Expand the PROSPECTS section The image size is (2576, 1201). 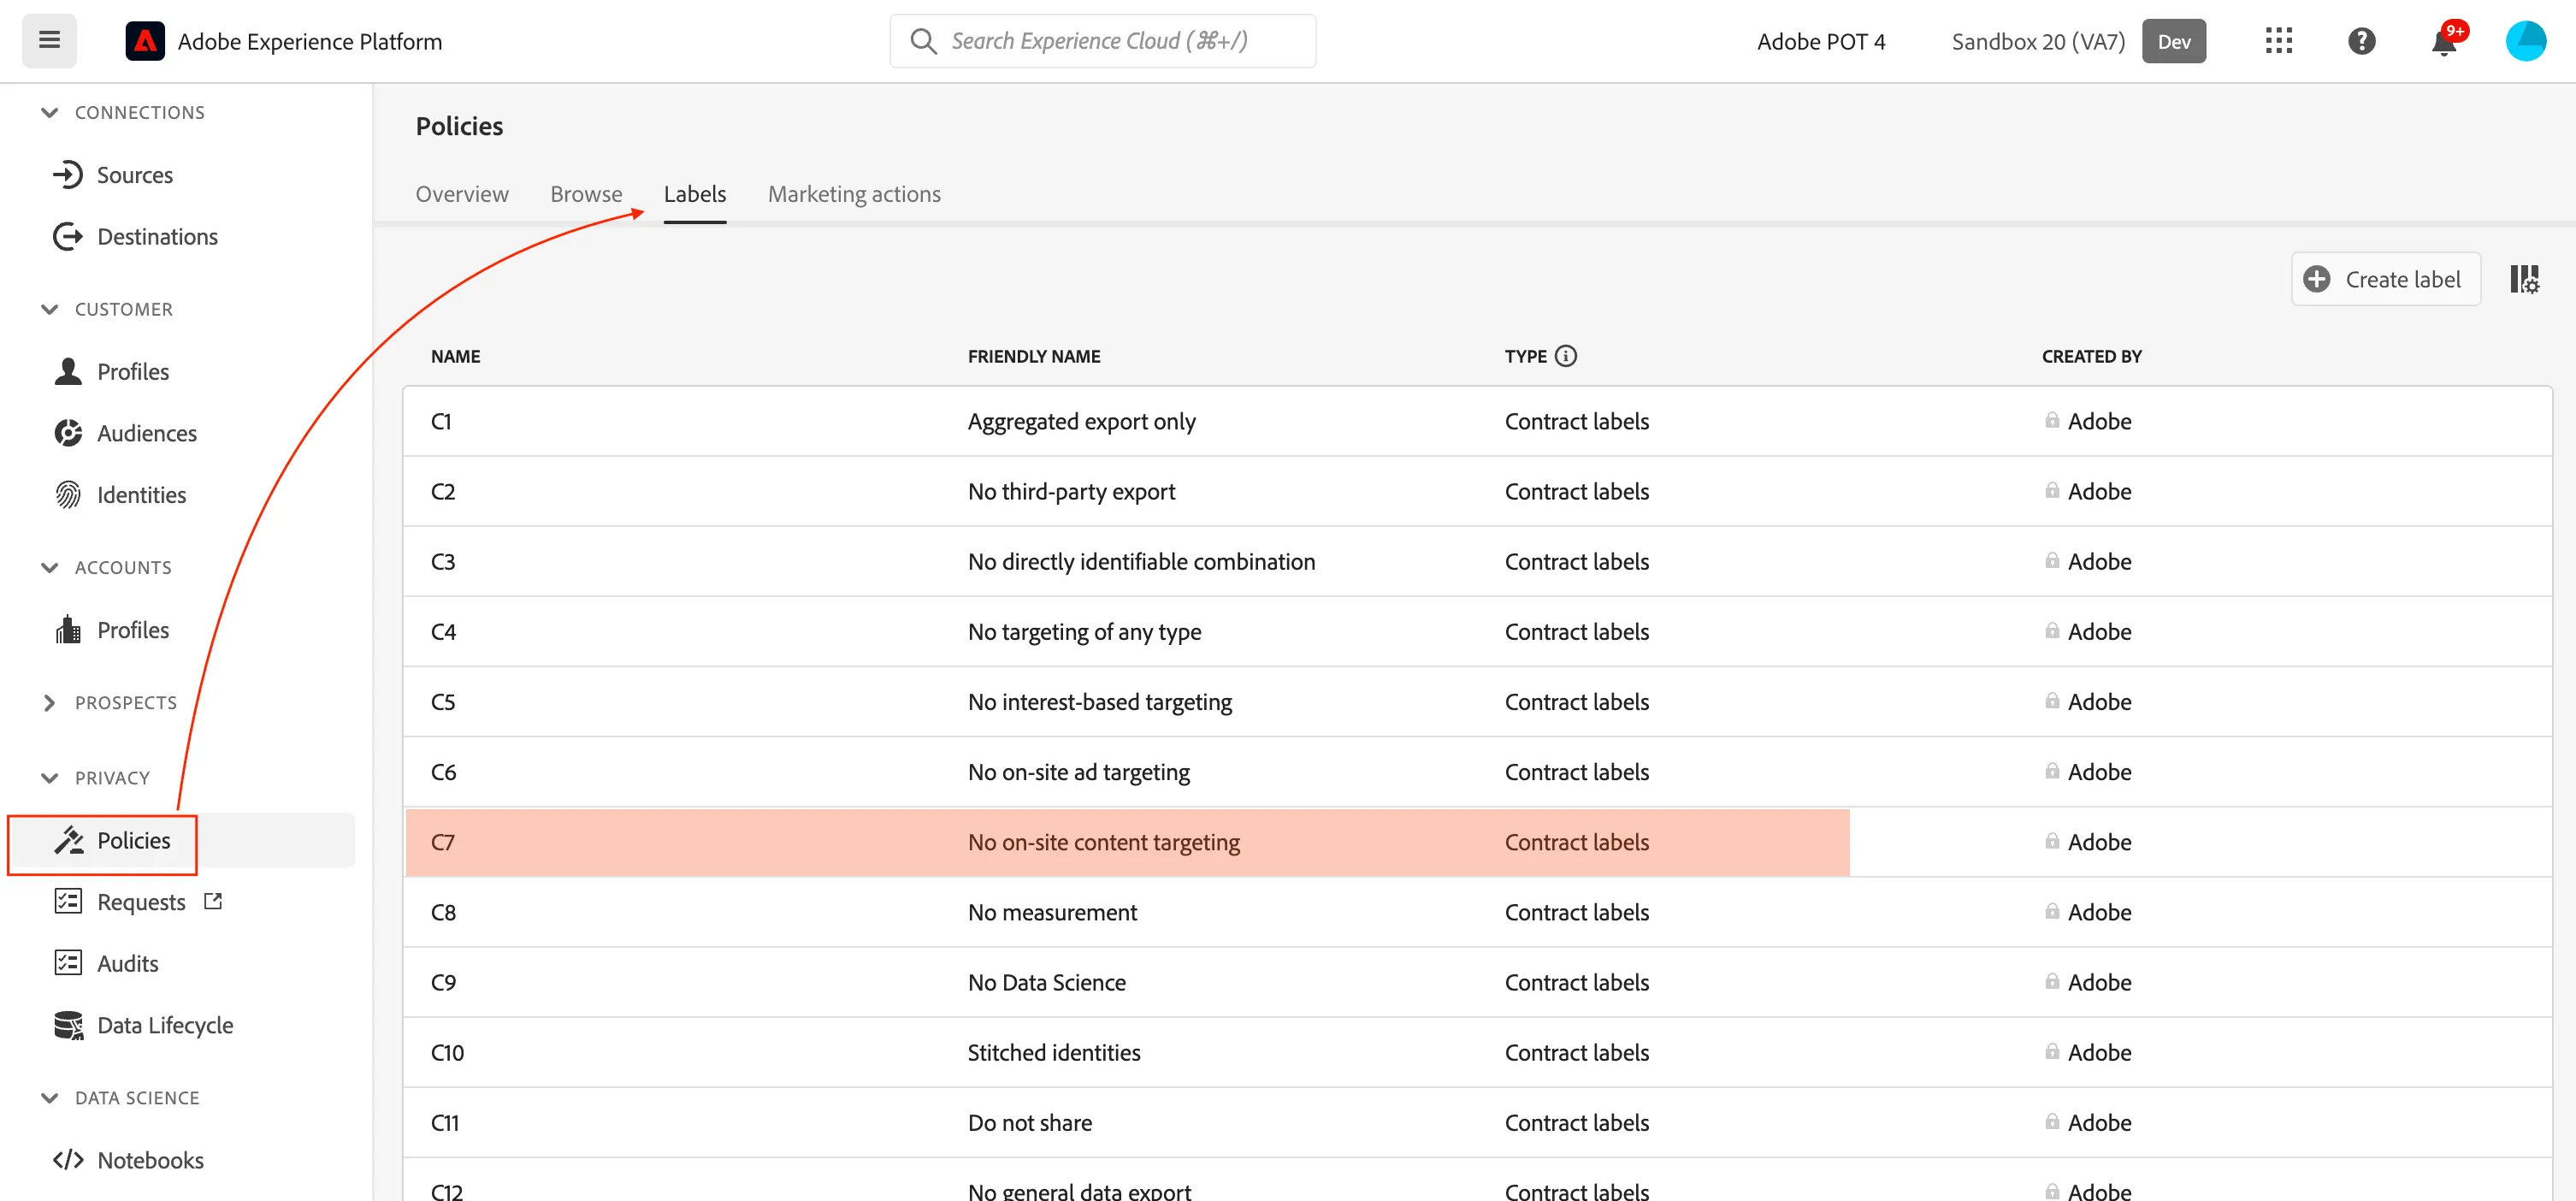tap(49, 703)
